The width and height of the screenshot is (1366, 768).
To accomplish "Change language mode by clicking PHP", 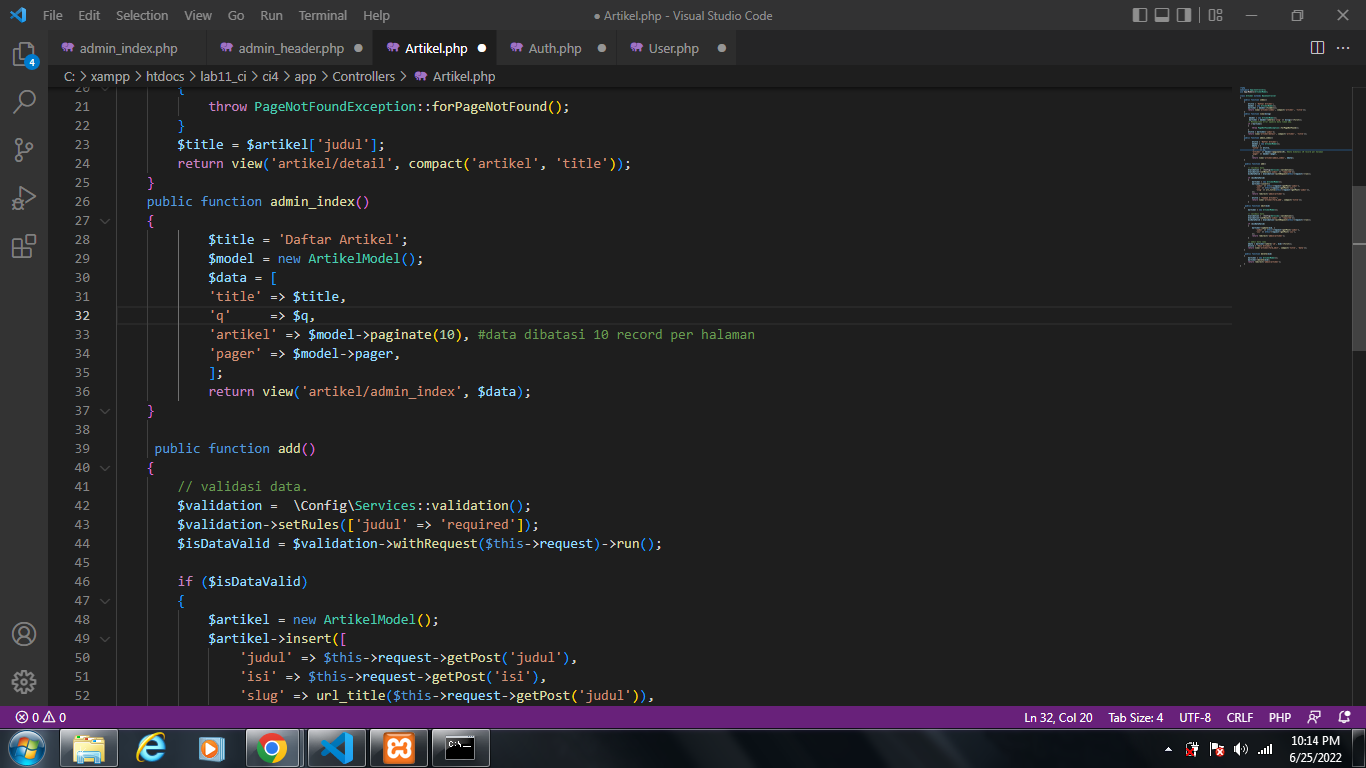I will coord(1279,717).
